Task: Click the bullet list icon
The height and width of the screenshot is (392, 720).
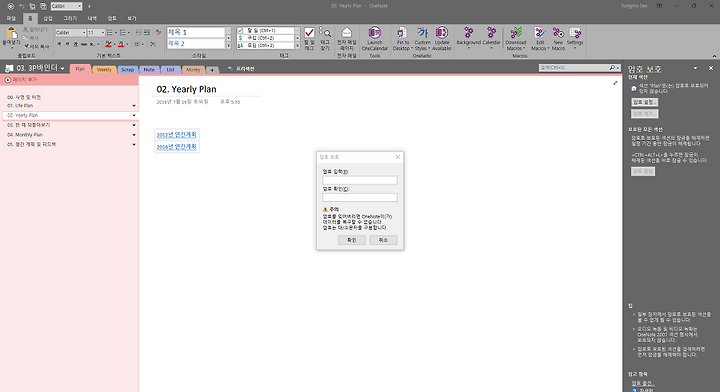Action: 109,33
